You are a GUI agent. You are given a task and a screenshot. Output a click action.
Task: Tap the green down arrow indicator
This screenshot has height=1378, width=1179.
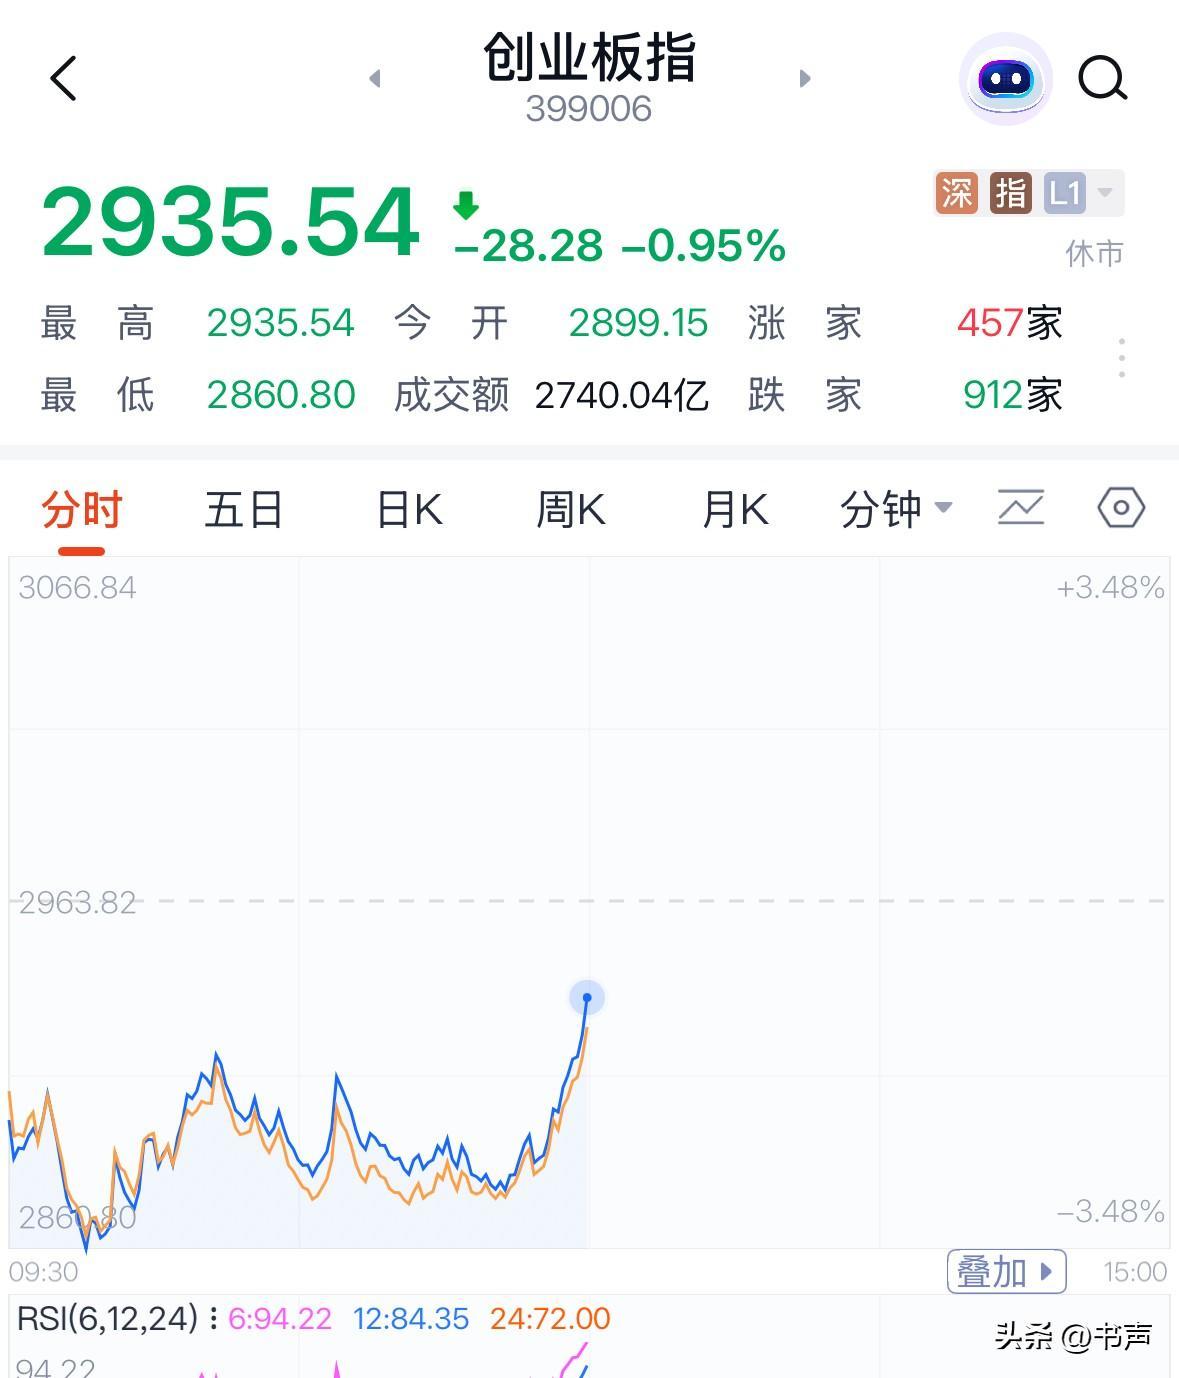tap(466, 206)
